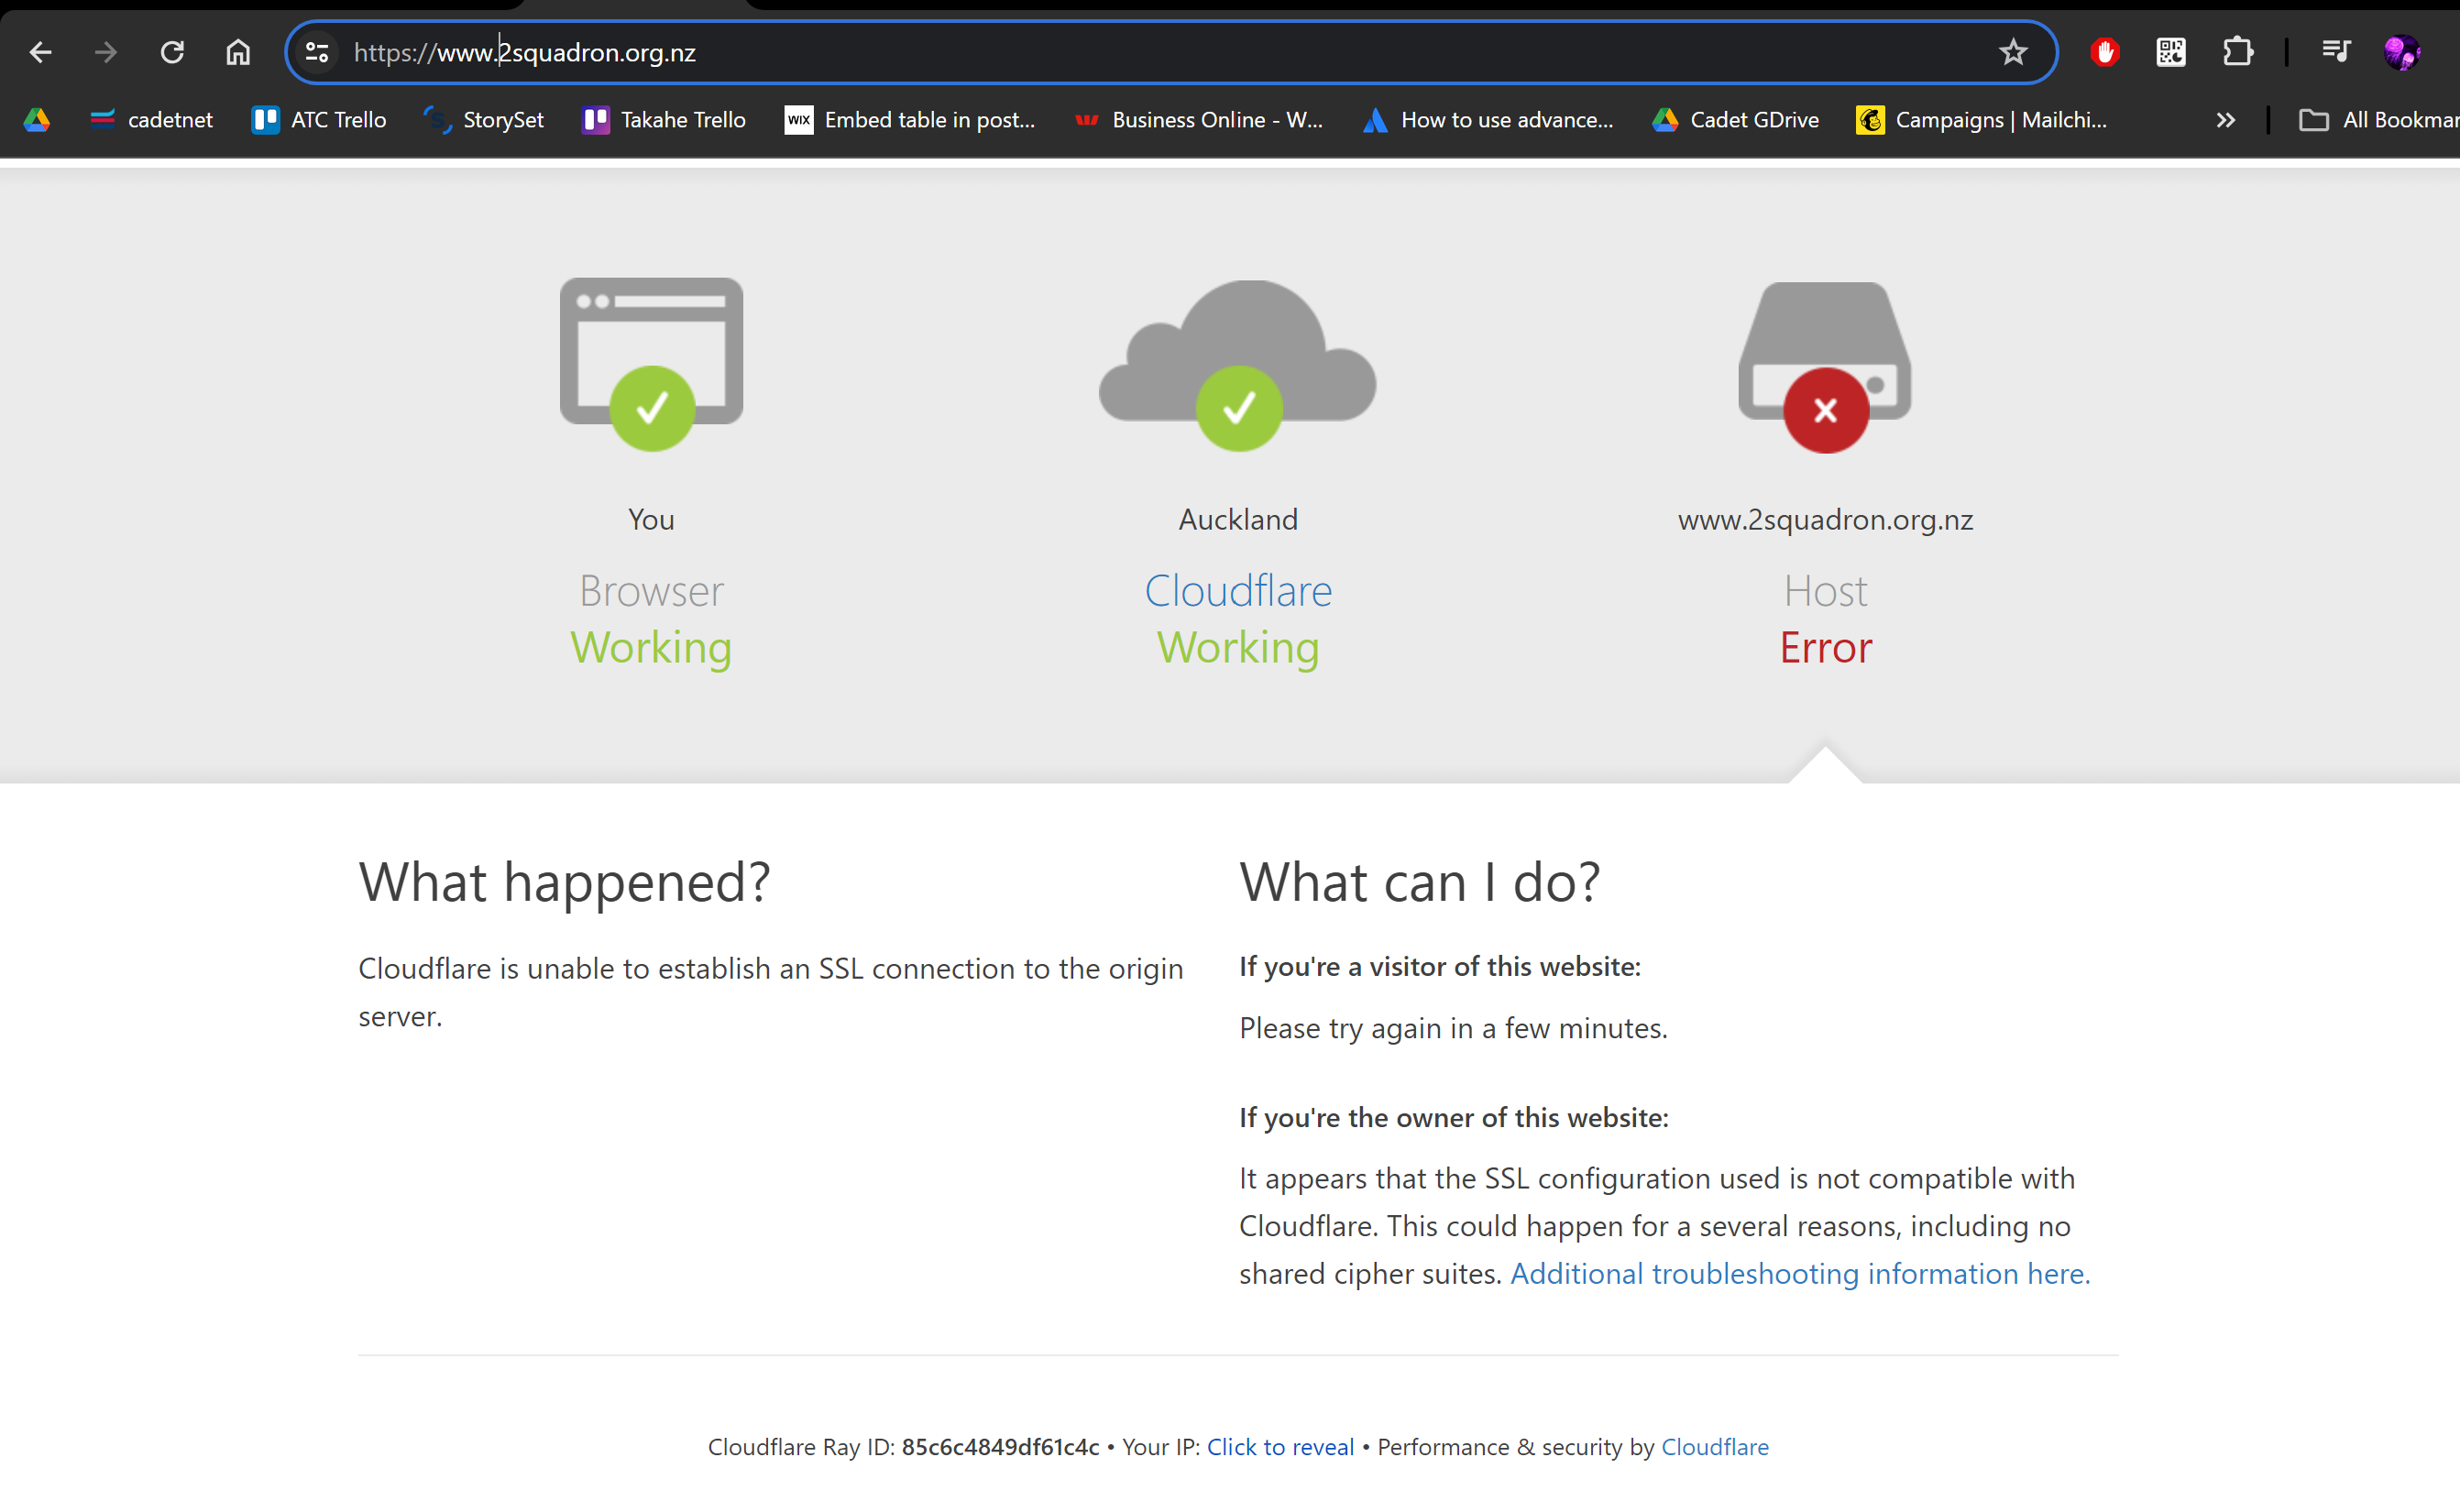Click the browser back arrow
This screenshot has width=2460, height=1512.
click(40, 52)
